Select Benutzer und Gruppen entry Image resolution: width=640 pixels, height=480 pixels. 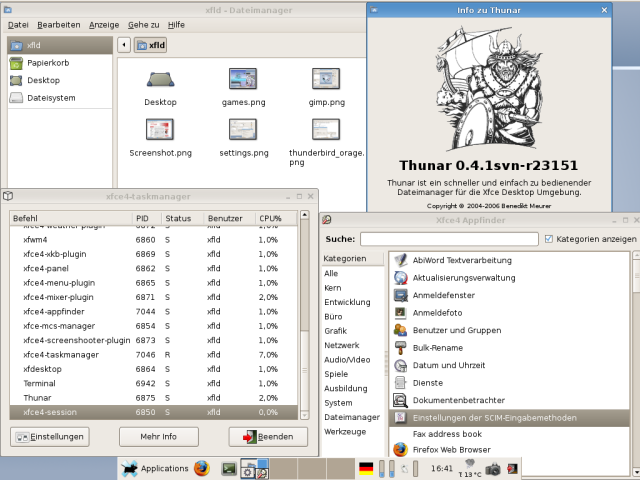pos(509,330)
